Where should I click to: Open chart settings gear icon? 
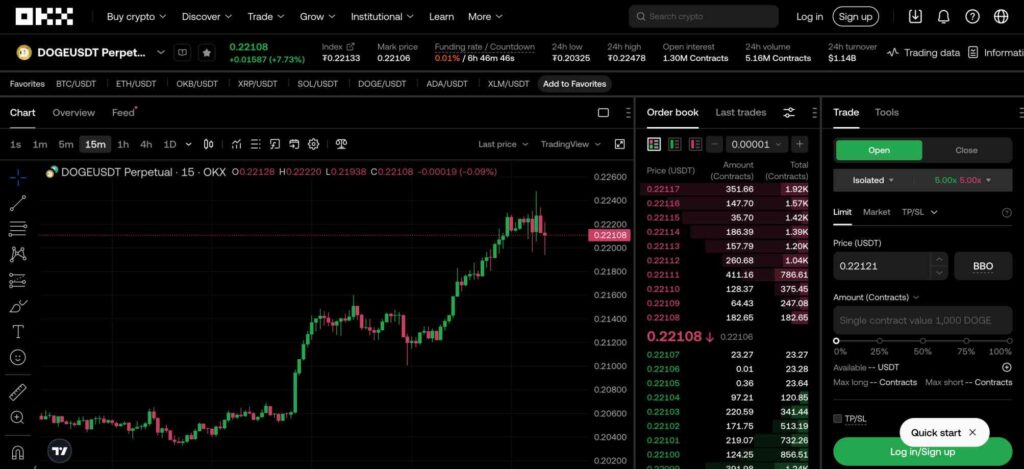[x=313, y=144]
